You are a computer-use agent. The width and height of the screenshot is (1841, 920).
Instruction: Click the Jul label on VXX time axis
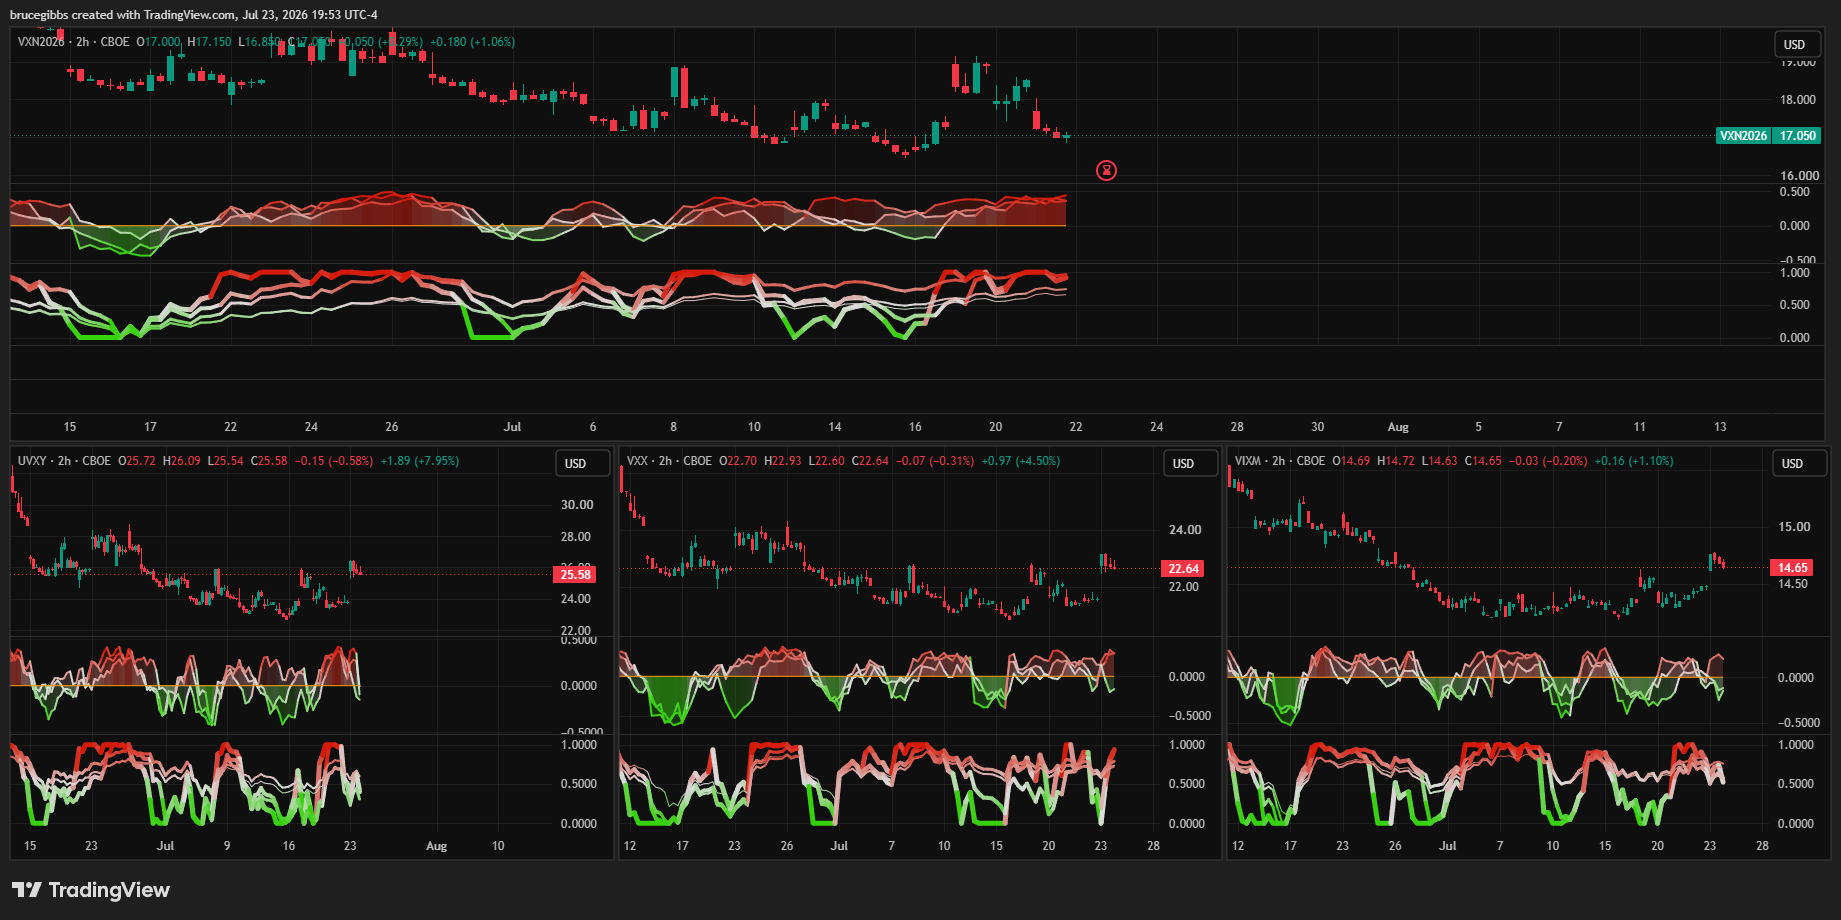coord(839,846)
